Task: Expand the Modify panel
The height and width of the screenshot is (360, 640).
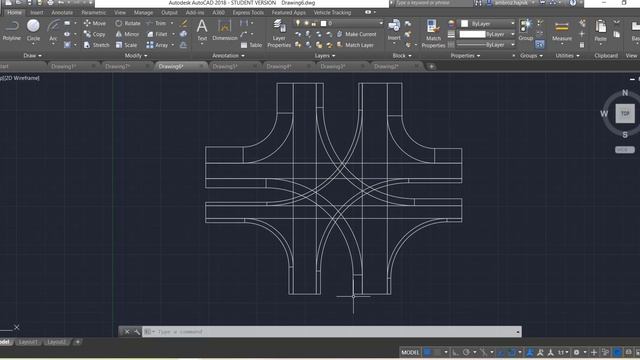Action: coord(136,56)
